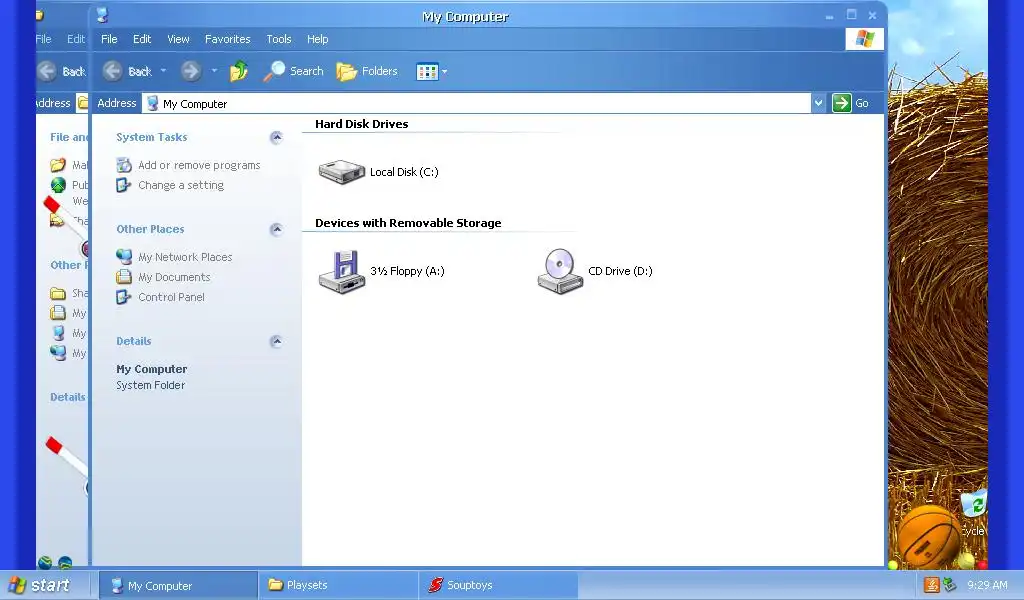Expand the Address bar dropdown
Viewport: 1024px width, 600px height.
[x=818, y=103]
